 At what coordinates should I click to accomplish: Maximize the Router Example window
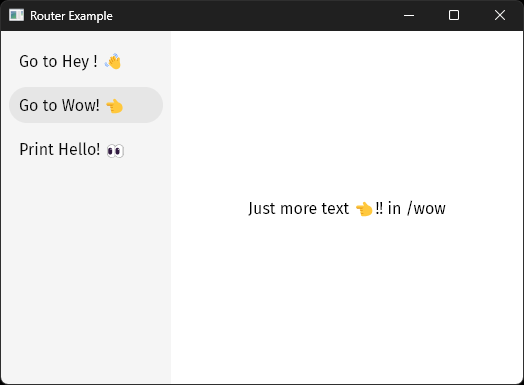[x=454, y=15]
